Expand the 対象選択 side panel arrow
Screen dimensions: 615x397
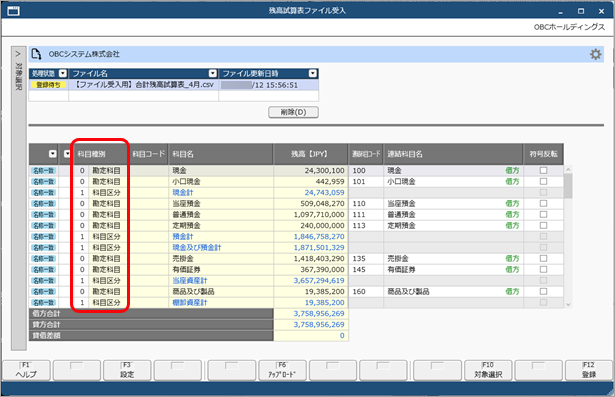(18, 54)
